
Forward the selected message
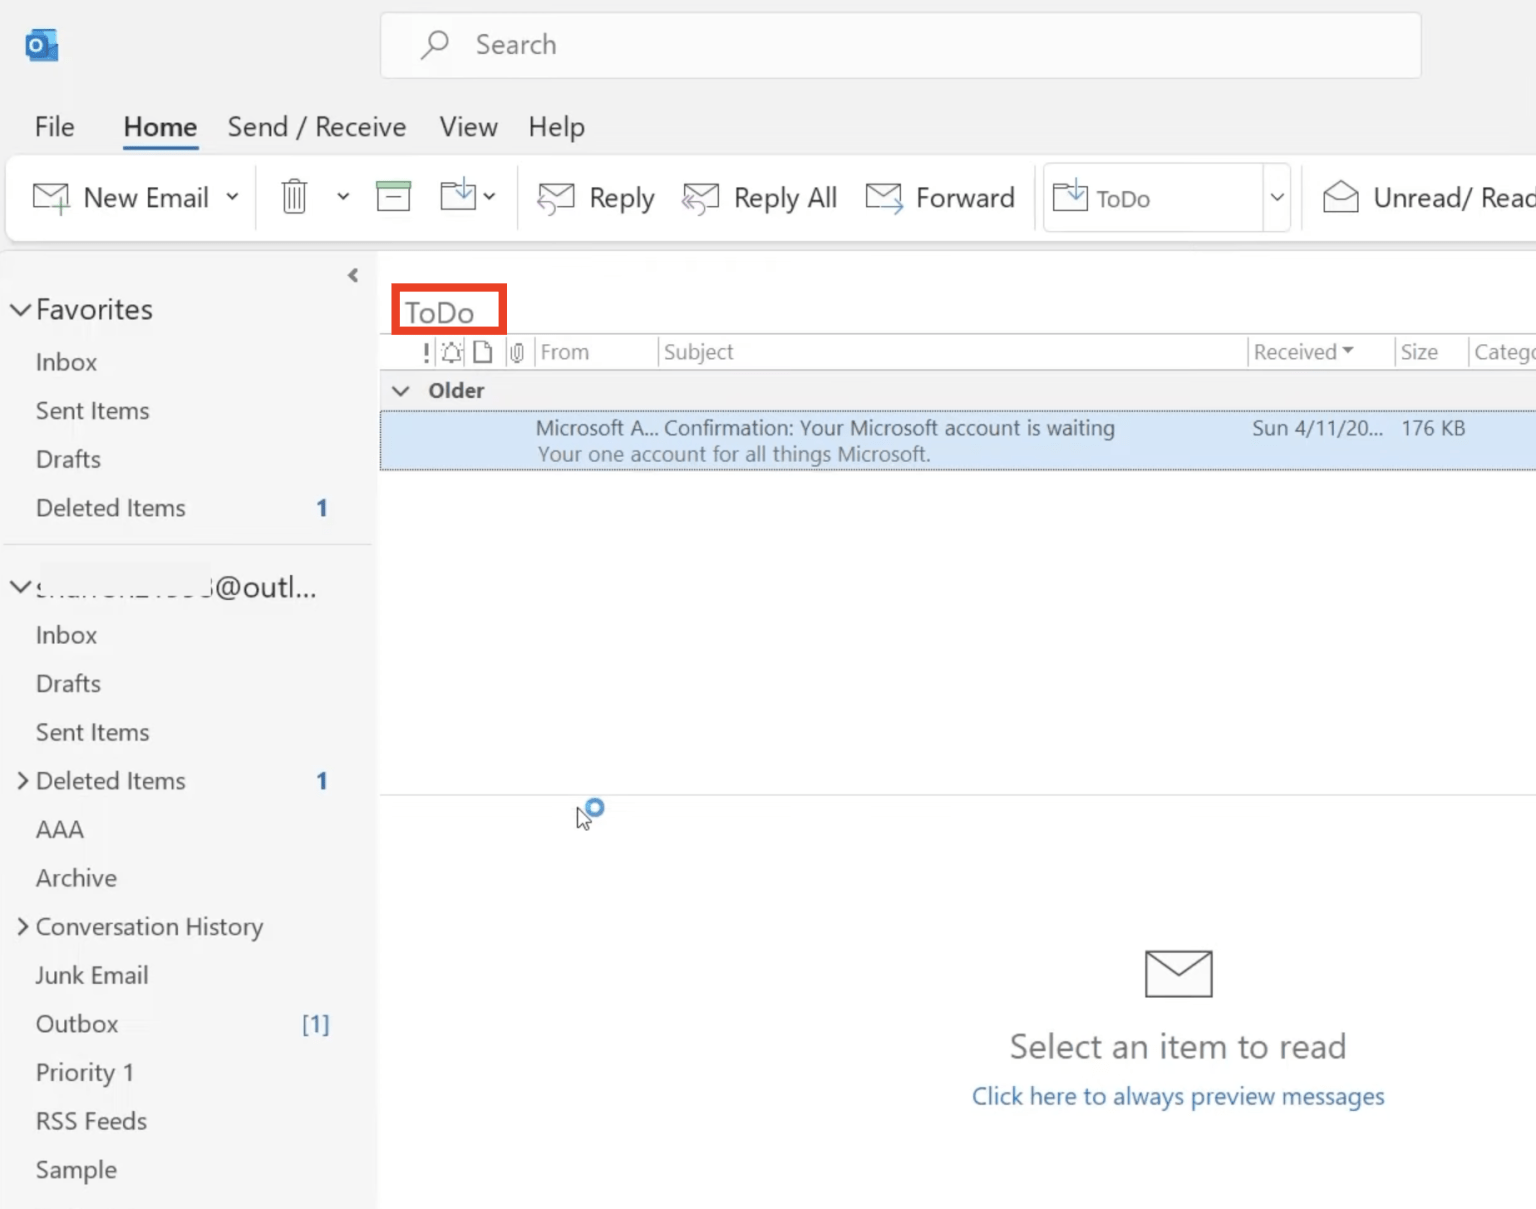[884, 197]
